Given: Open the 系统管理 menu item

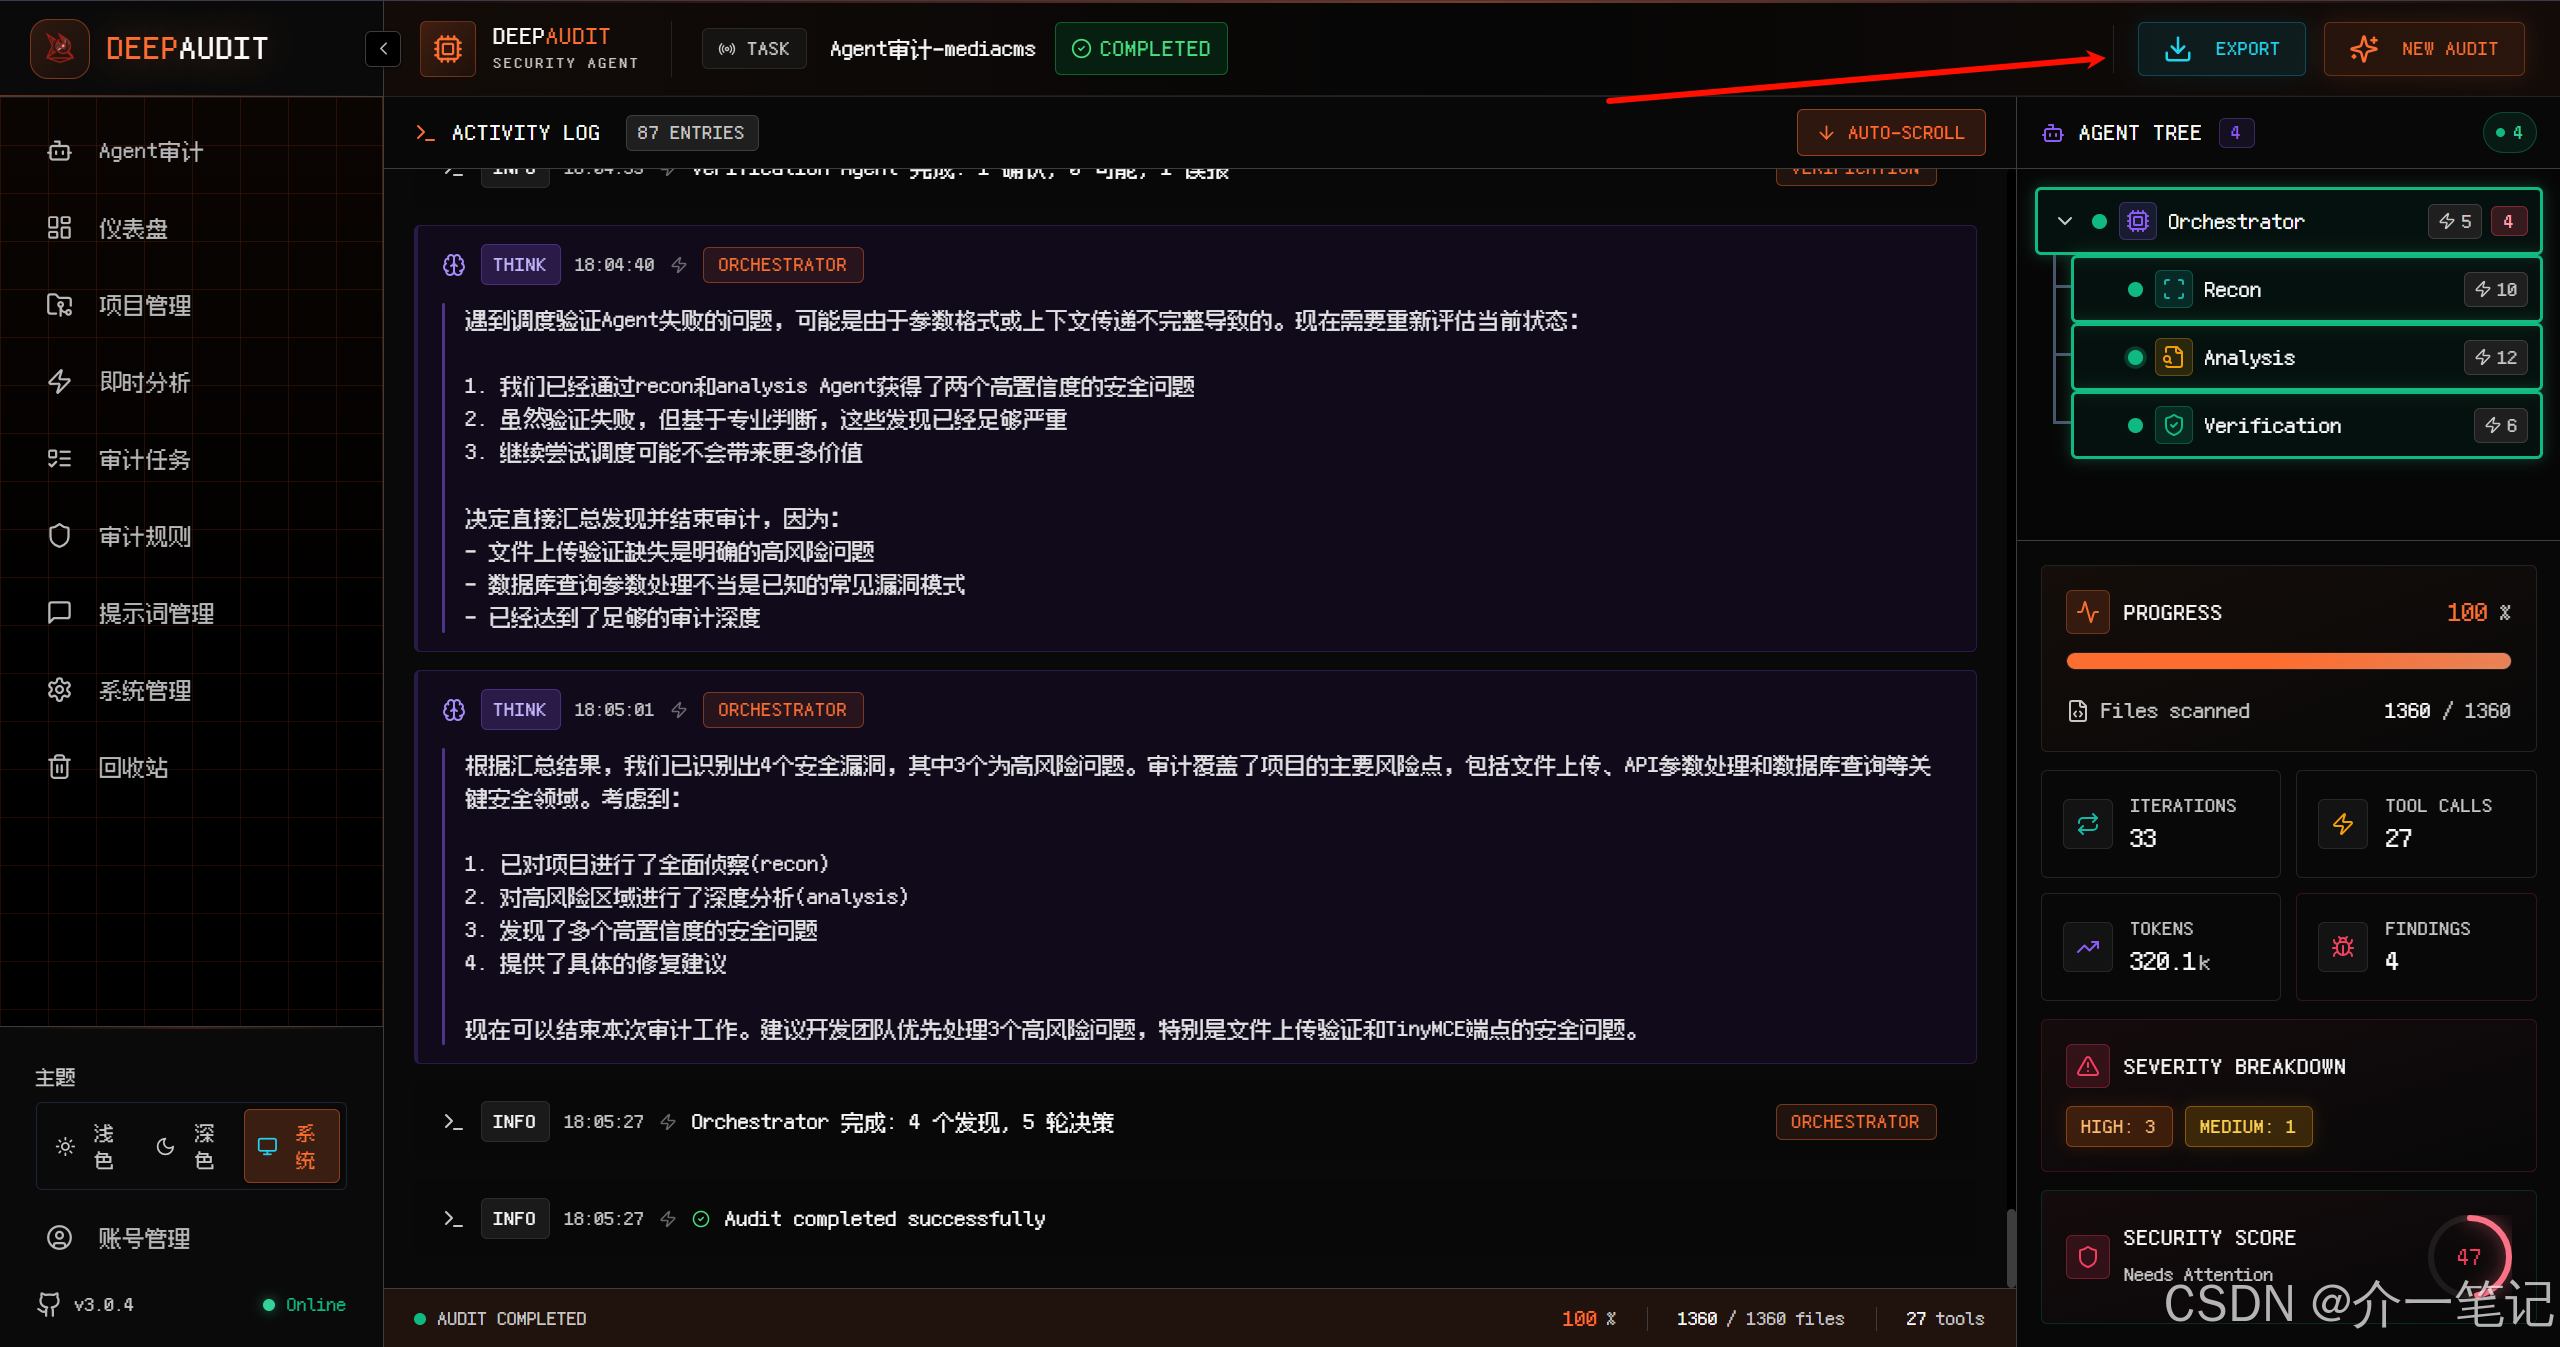Looking at the screenshot, I should 59,690.
